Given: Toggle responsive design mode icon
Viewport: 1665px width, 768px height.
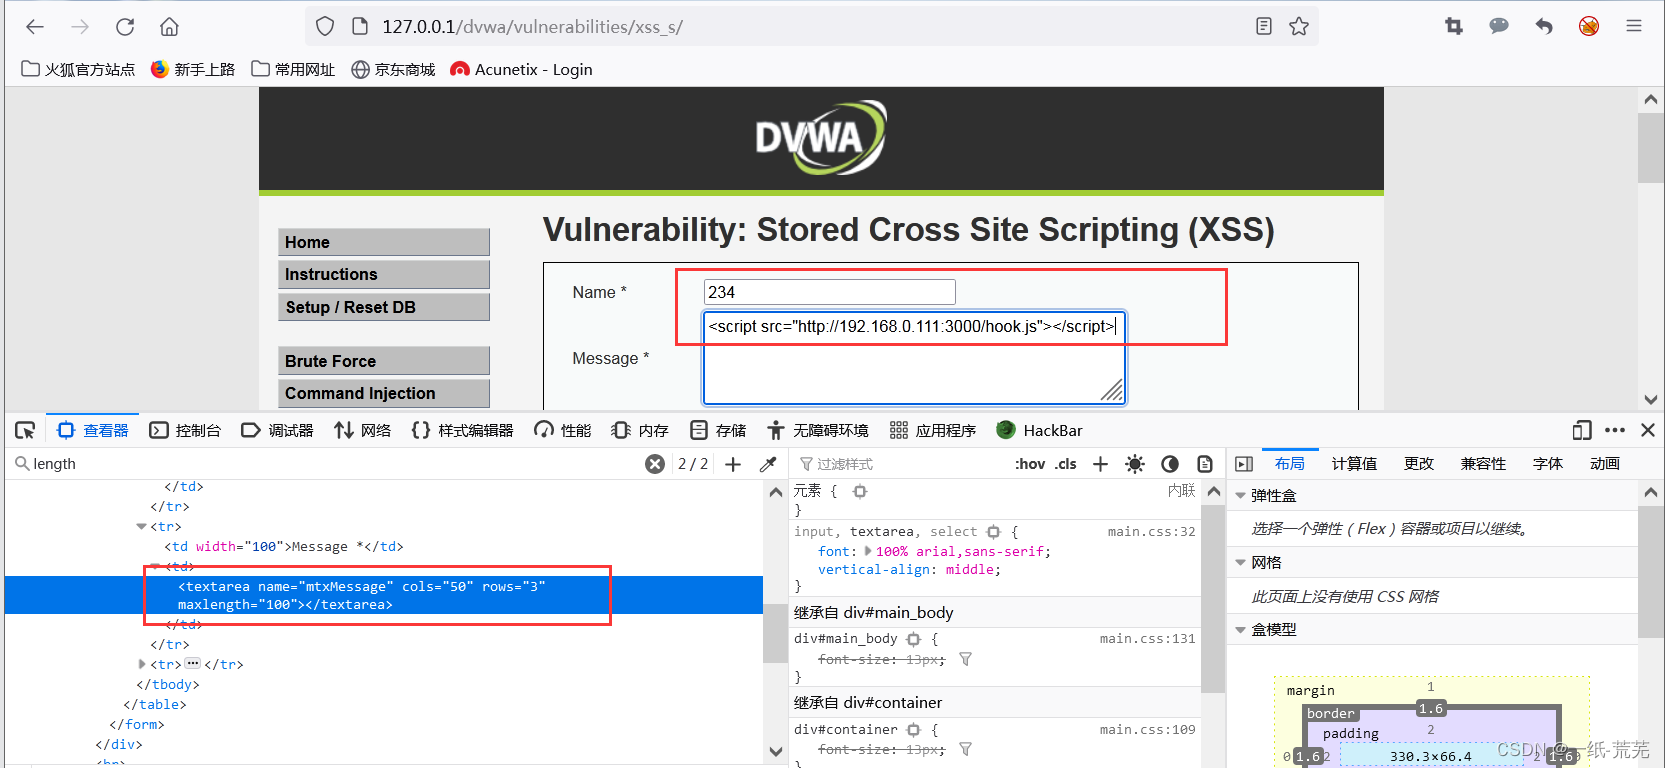Looking at the screenshot, I should coord(1582,430).
